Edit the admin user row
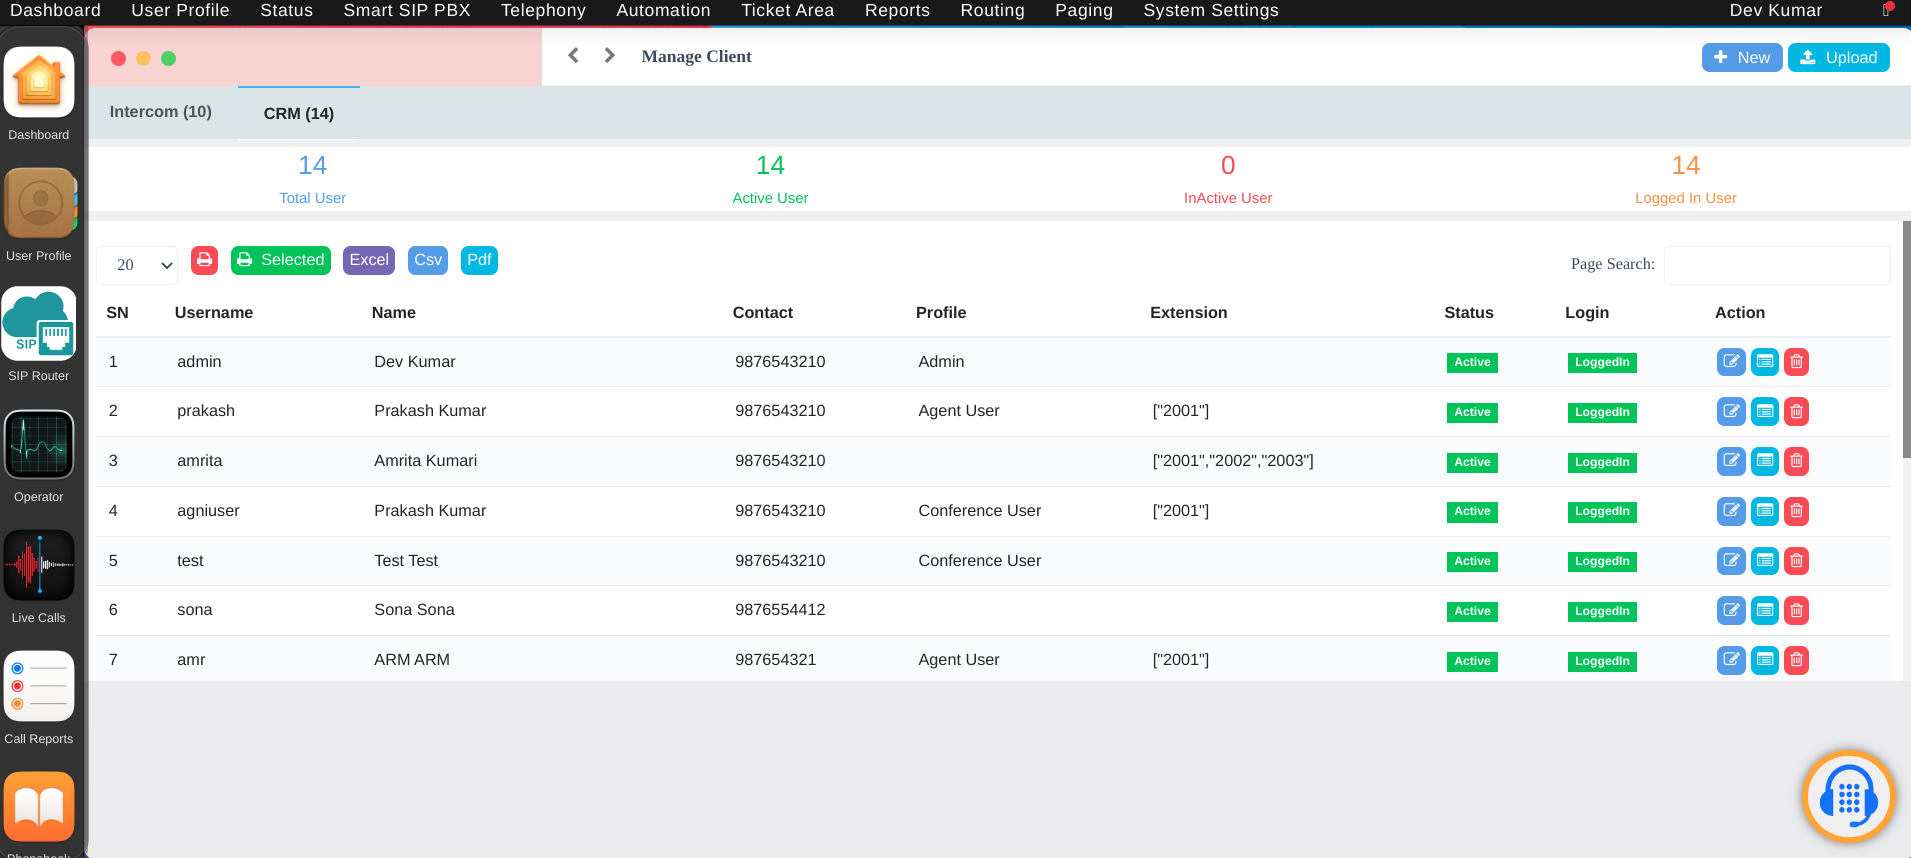Image resolution: width=1911 pixels, height=858 pixels. pyautogui.click(x=1731, y=362)
